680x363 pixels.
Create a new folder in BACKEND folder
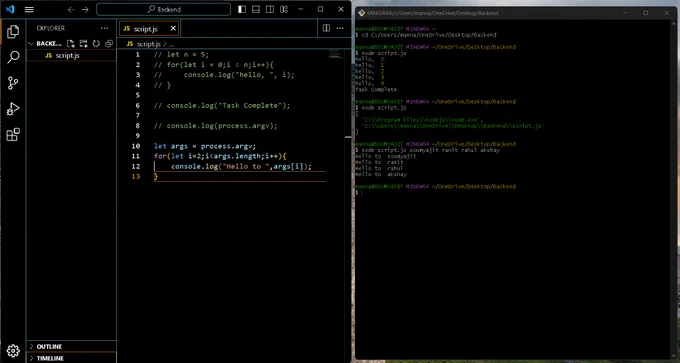click(x=83, y=43)
